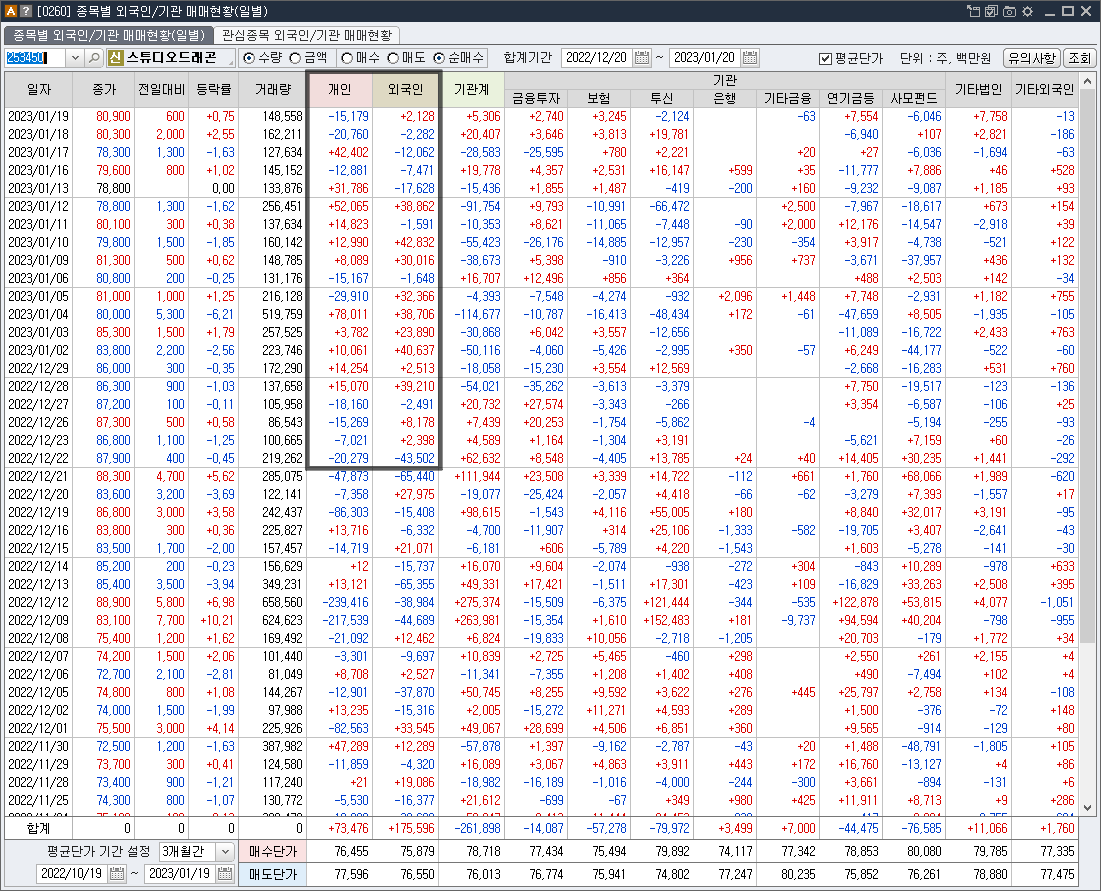Click the detach window icon in title bar

point(973,11)
